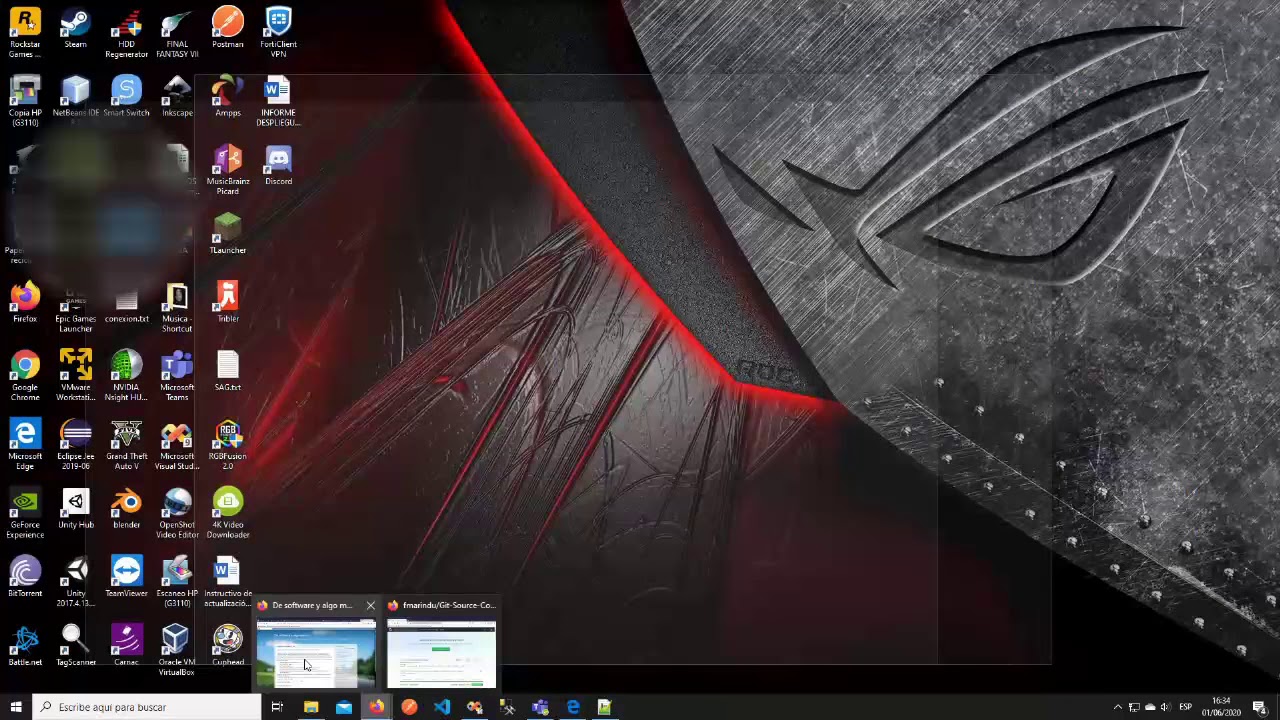Select the Eclipse Jee 2019-06 icon
The width and height of the screenshot is (1280, 720).
pyautogui.click(x=75, y=444)
